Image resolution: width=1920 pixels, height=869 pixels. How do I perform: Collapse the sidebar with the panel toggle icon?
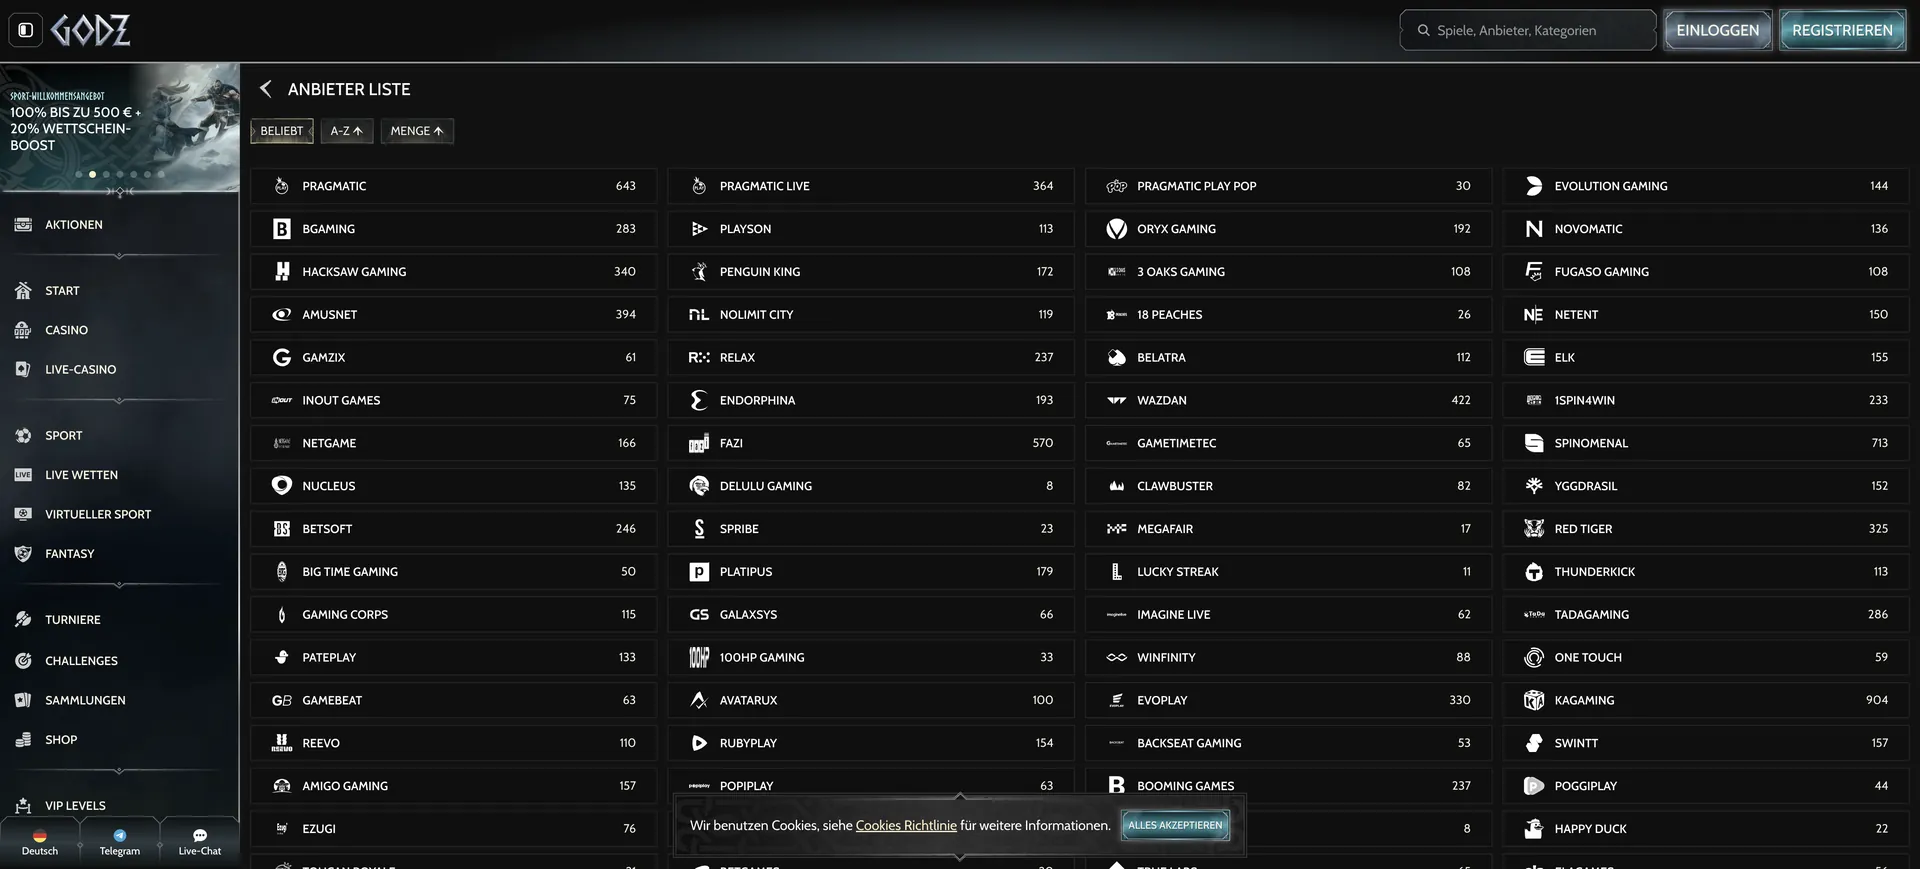coord(26,30)
